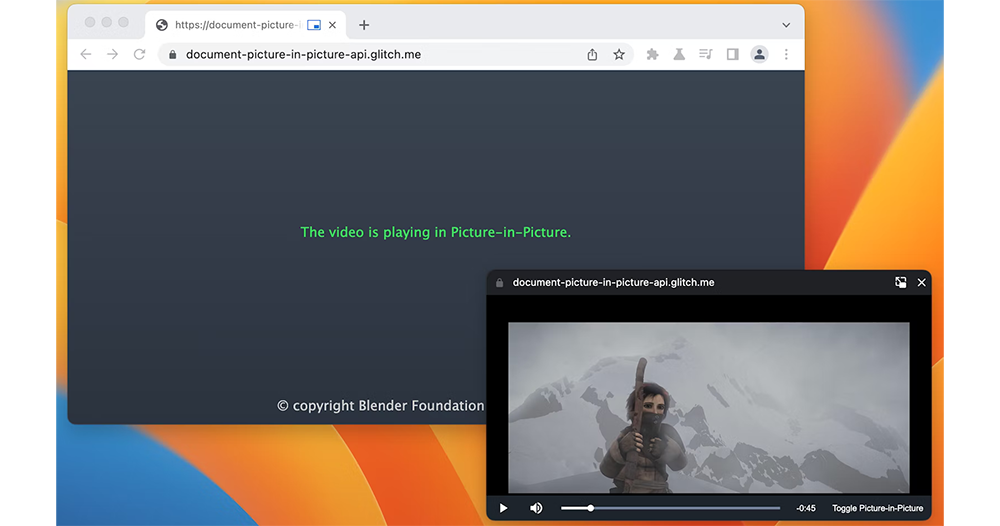
Task: Click the lock icon in the PiP title bar
Action: [499, 282]
